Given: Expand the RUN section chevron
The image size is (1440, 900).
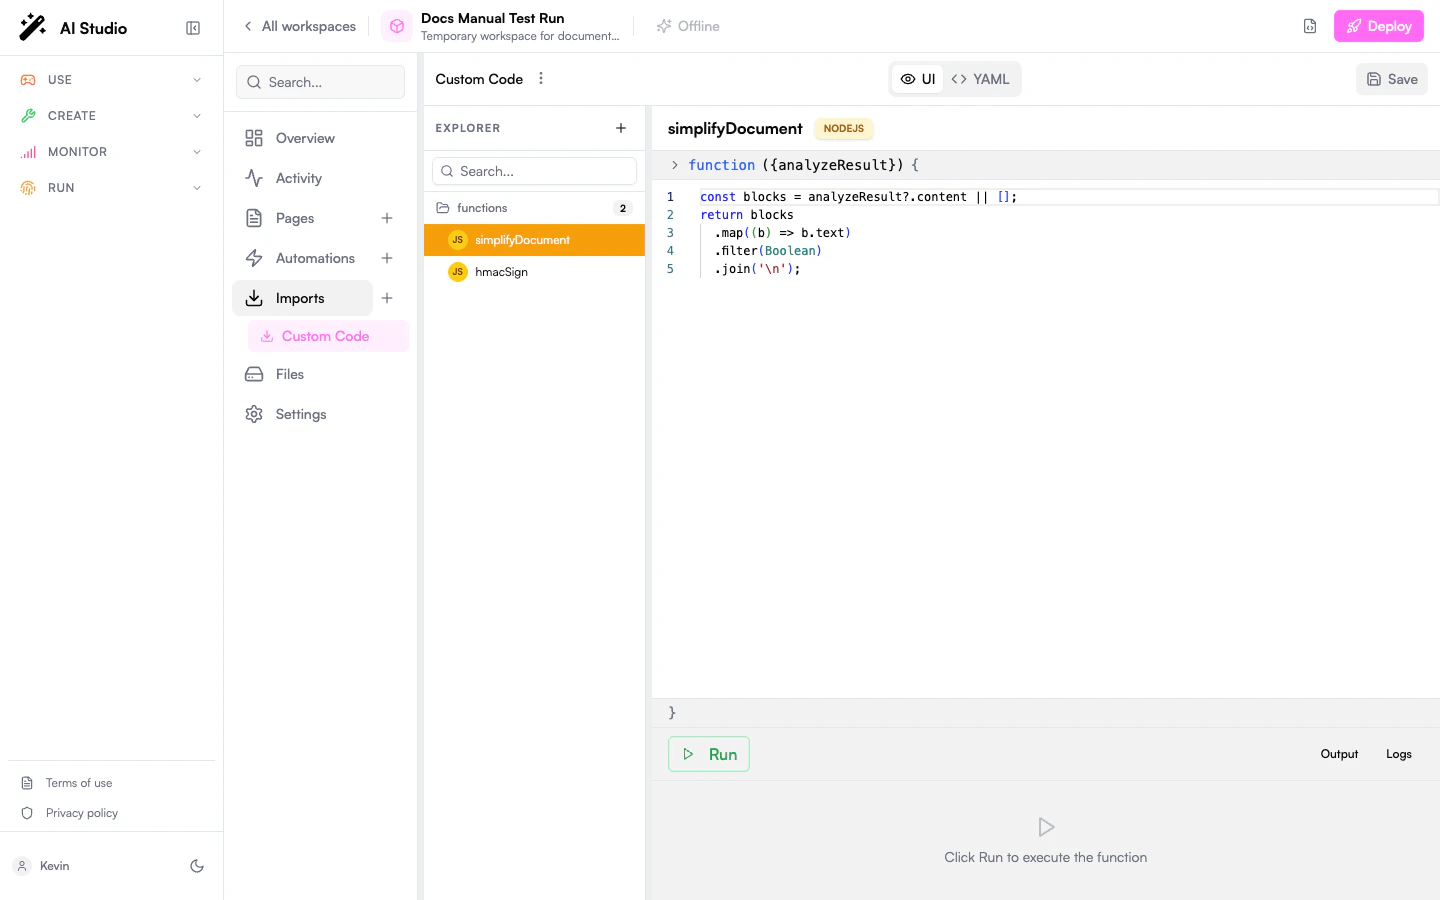Looking at the screenshot, I should (x=197, y=188).
